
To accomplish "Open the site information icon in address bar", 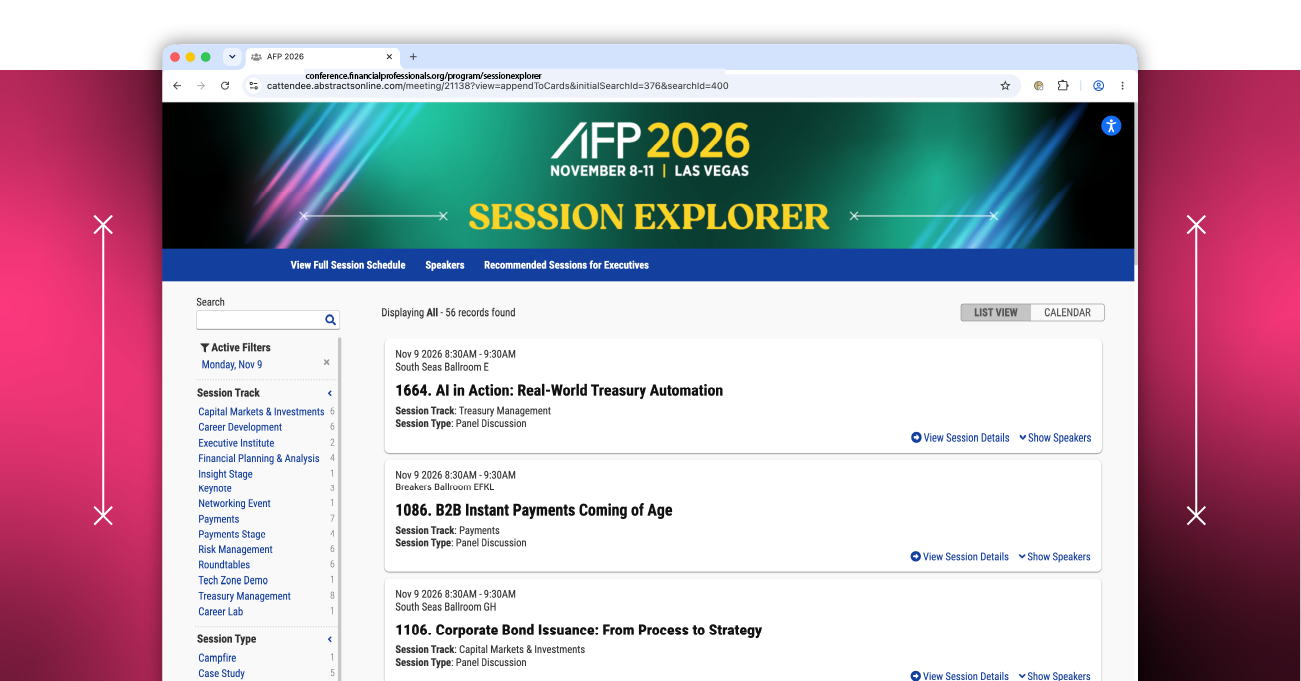I will click(254, 86).
